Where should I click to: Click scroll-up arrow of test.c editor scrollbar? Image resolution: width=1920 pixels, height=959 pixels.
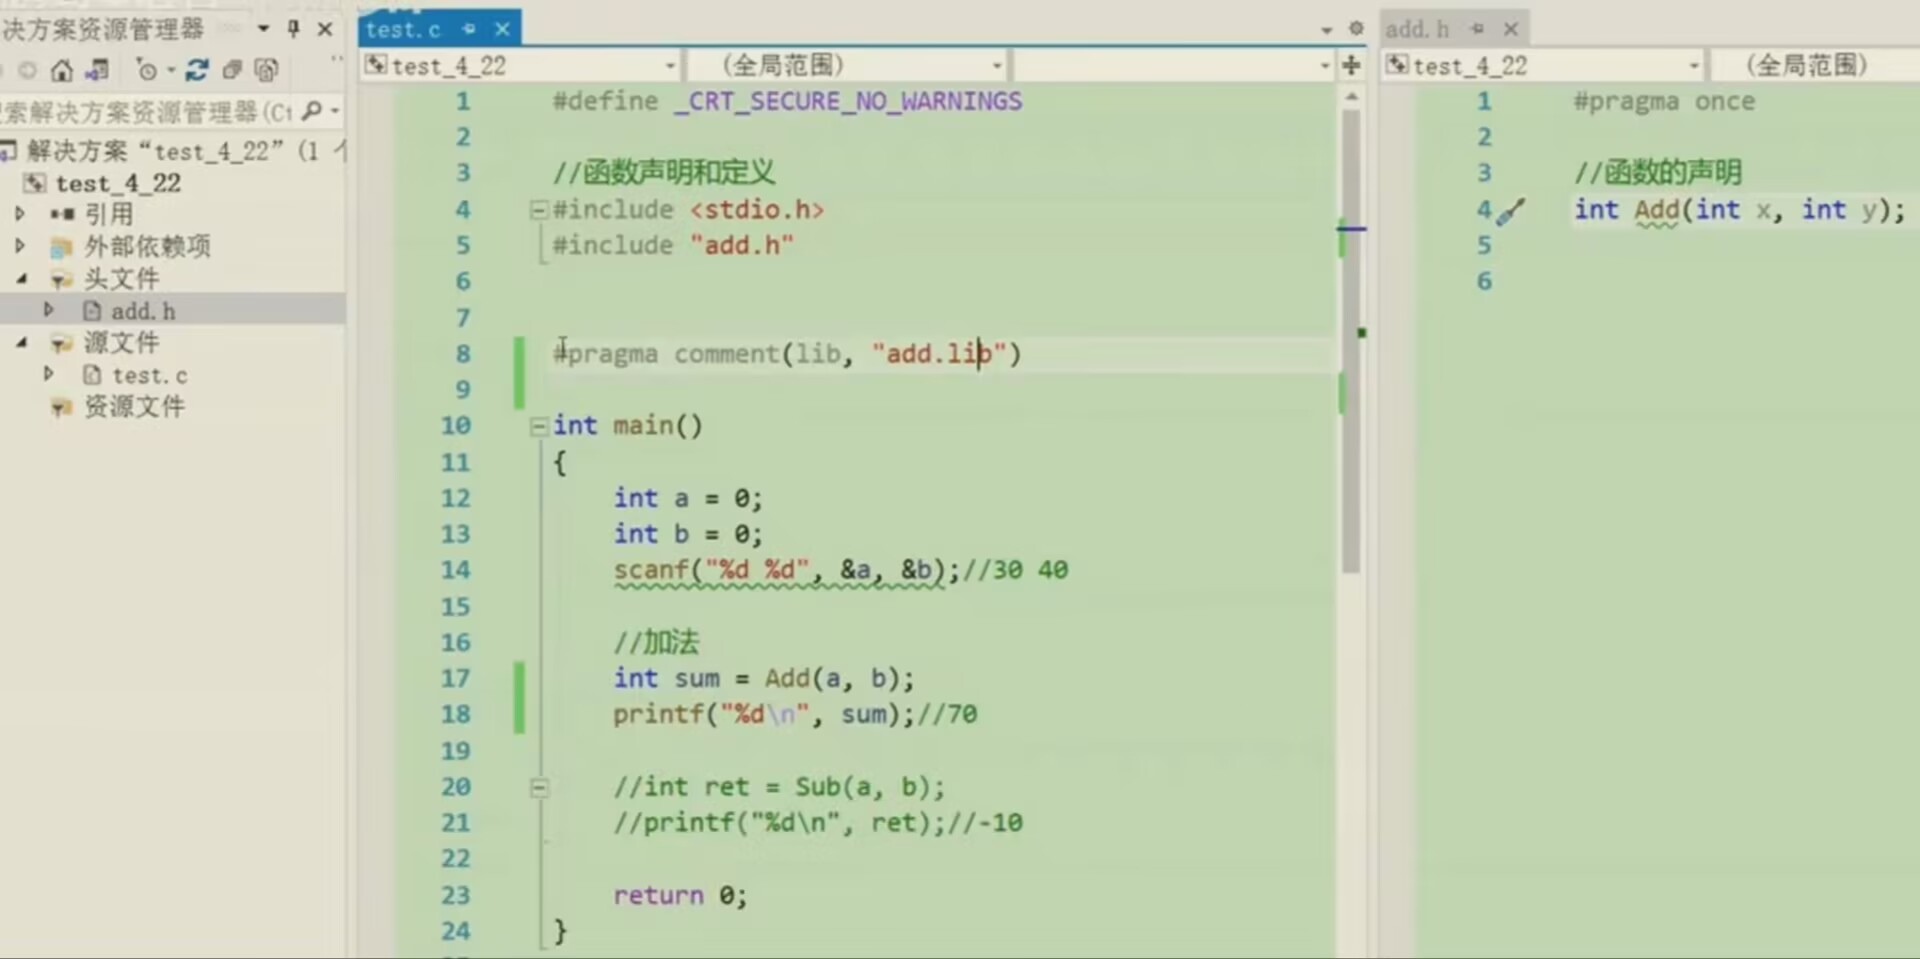click(x=1351, y=97)
